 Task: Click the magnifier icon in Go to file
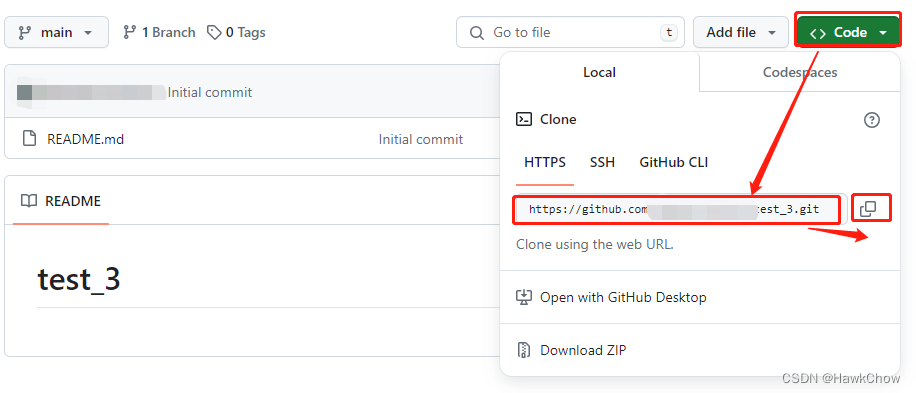tap(477, 33)
